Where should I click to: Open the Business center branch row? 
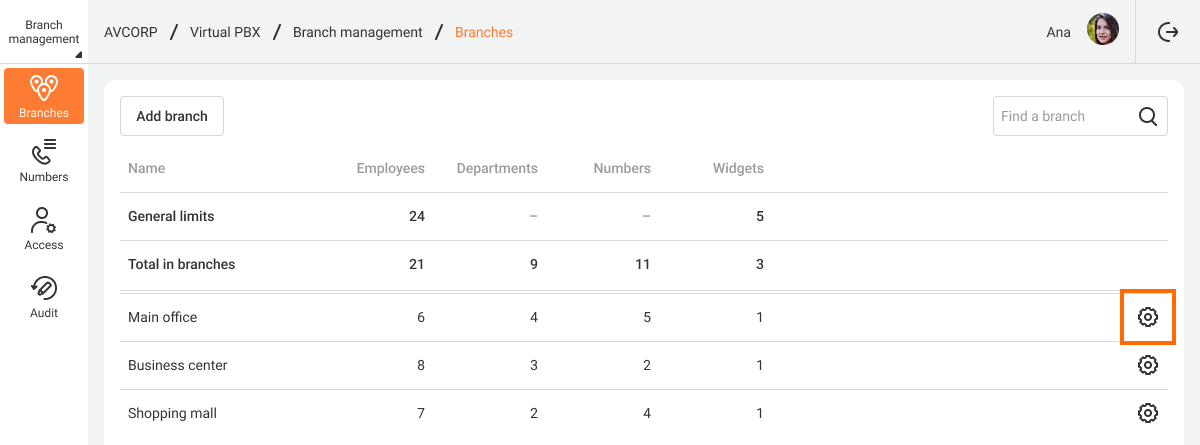tap(644, 365)
